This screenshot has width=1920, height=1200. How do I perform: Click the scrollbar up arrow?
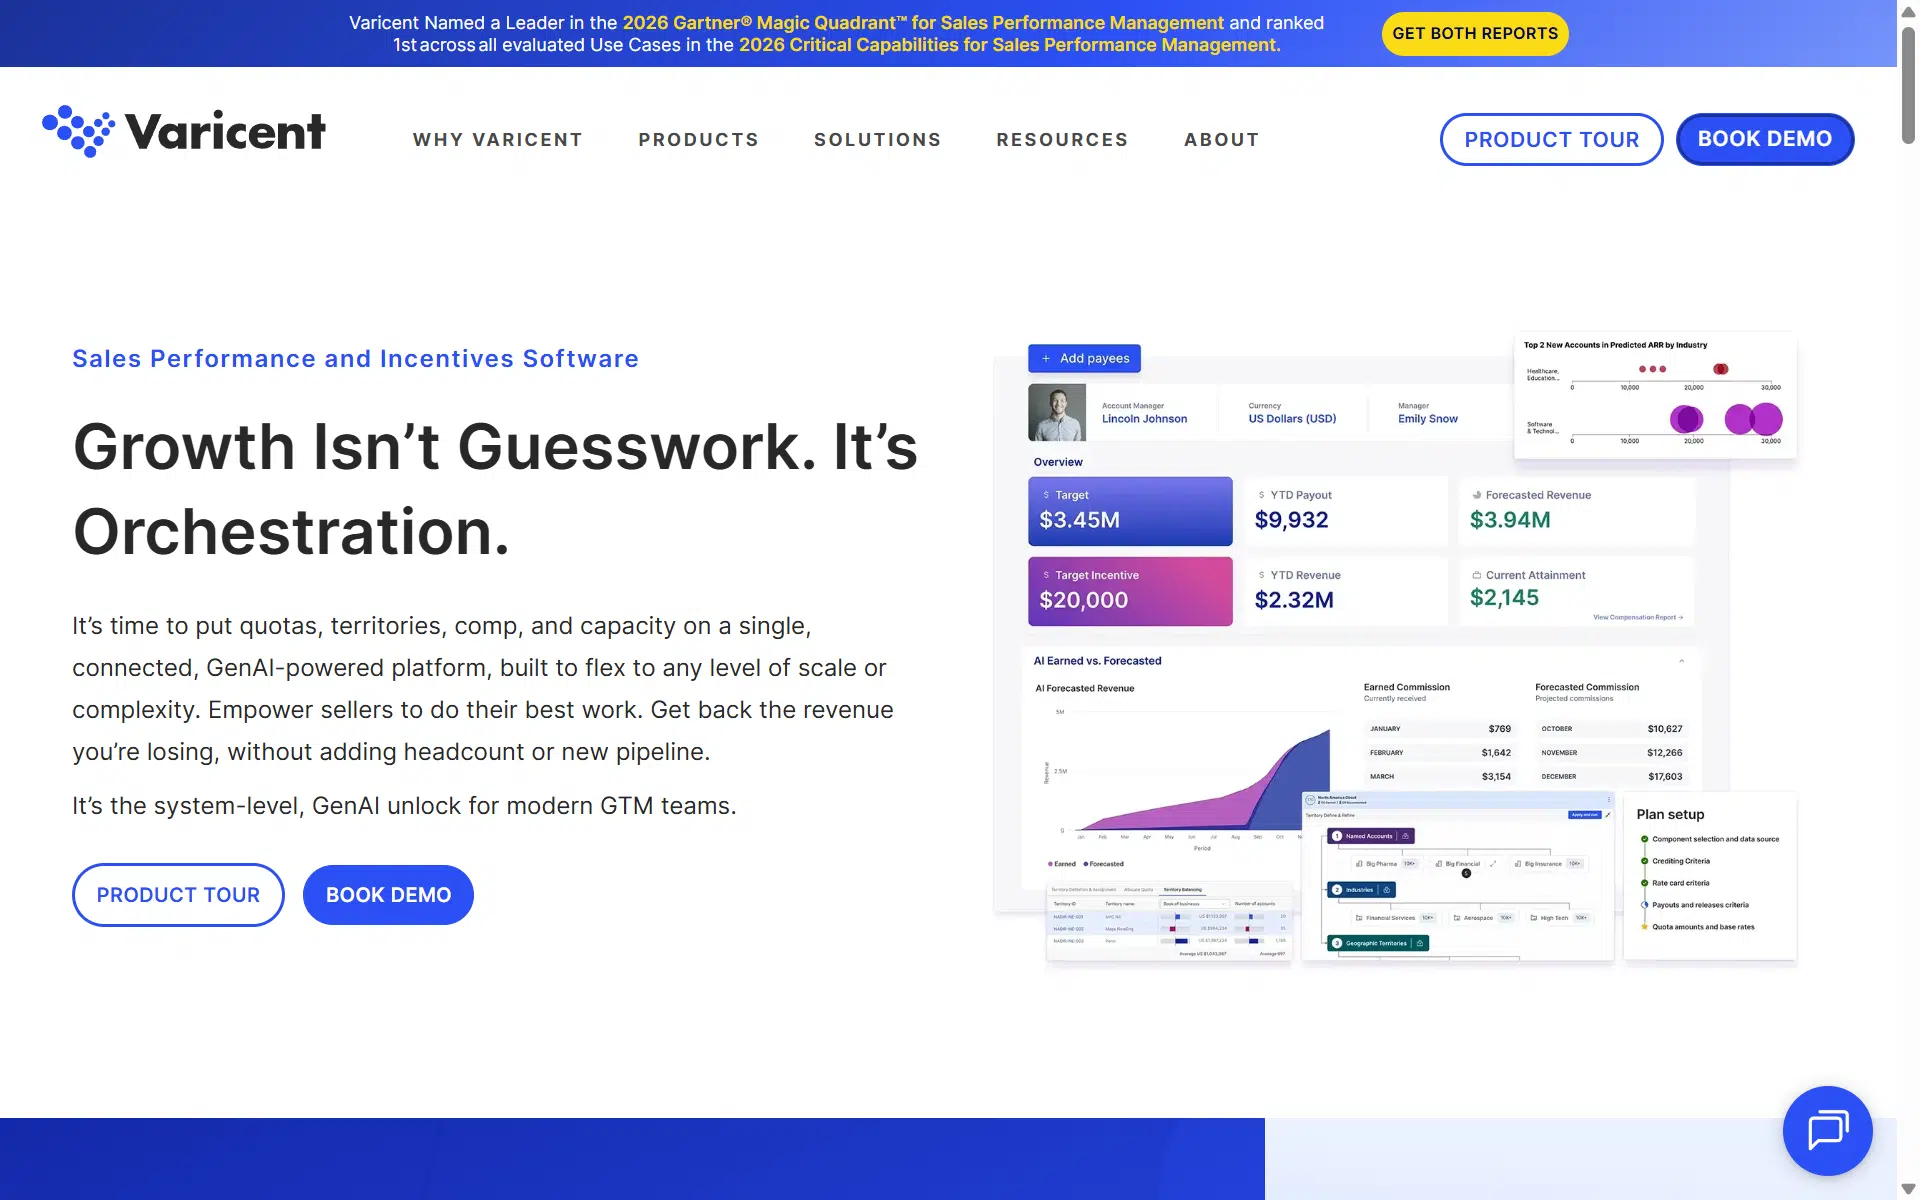pyautogui.click(x=1908, y=12)
